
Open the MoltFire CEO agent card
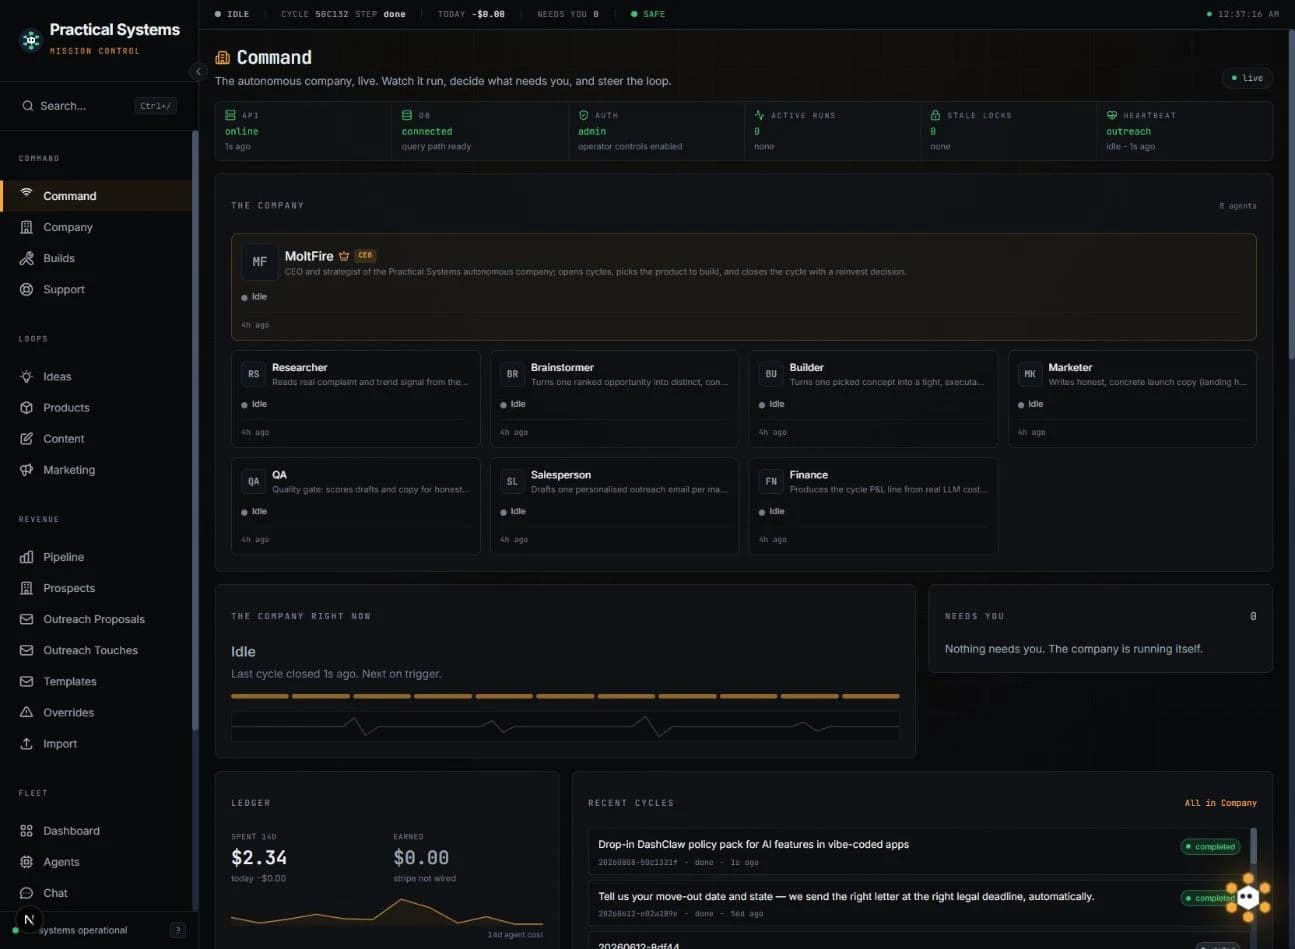click(x=743, y=287)
